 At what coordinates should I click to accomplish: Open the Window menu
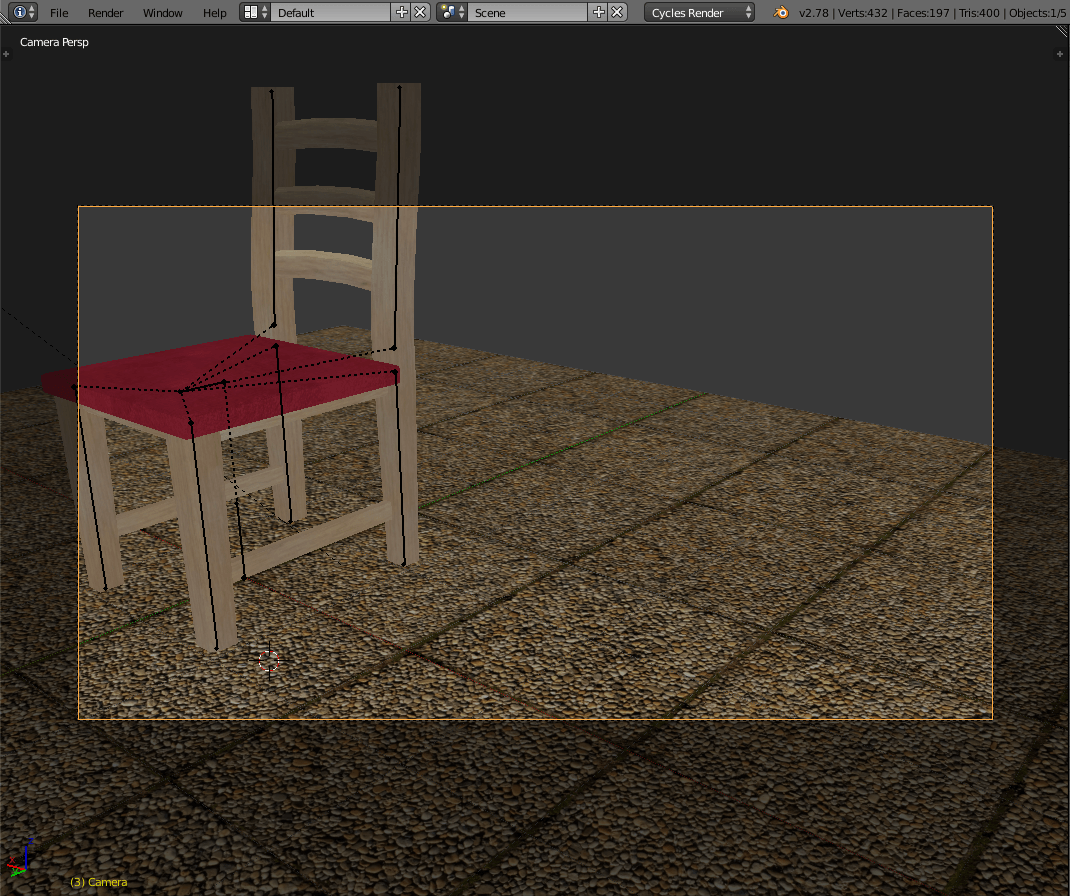162,13
